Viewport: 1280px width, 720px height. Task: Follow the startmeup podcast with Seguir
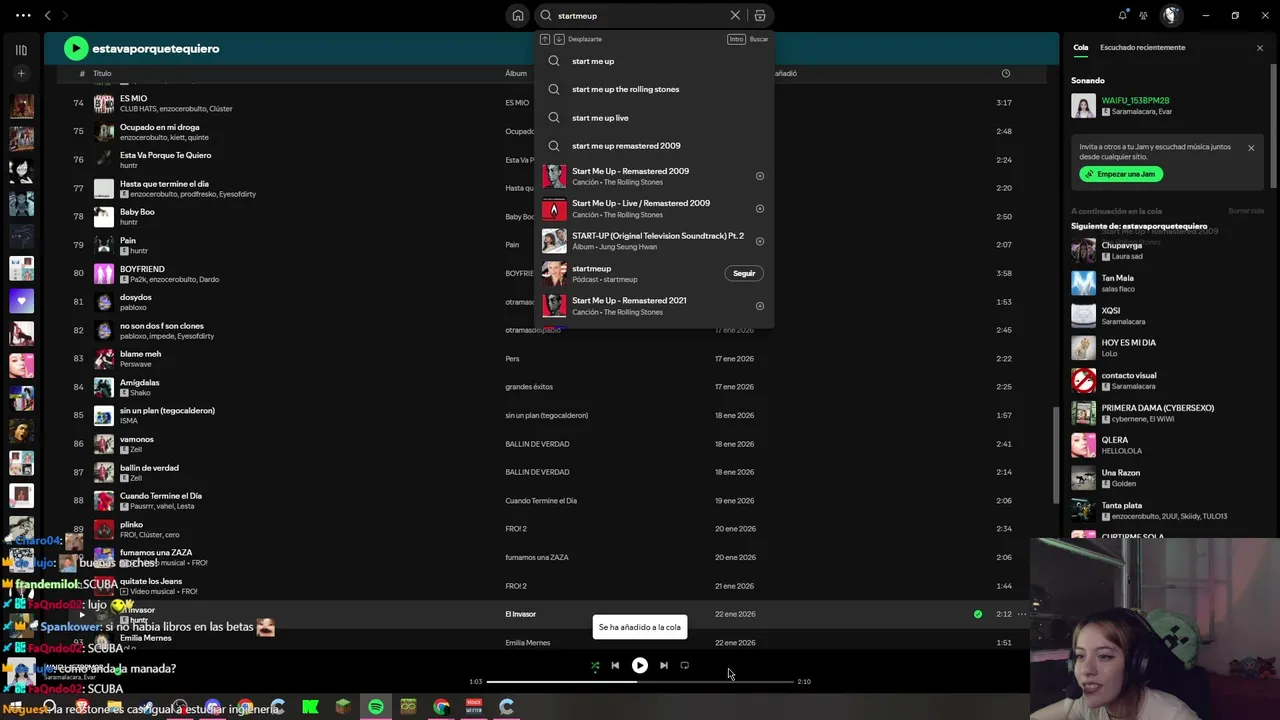pyautogui.click(x=744, y=273)
